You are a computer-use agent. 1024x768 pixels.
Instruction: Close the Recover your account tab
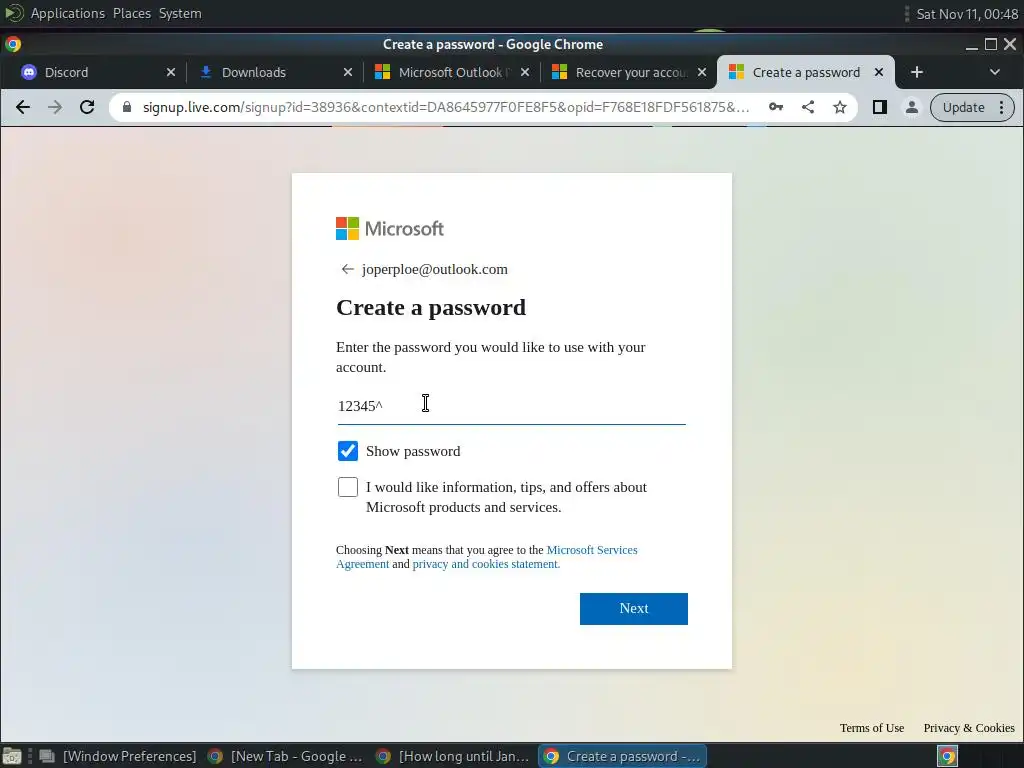pyautogui.click(x=702, y=72)
